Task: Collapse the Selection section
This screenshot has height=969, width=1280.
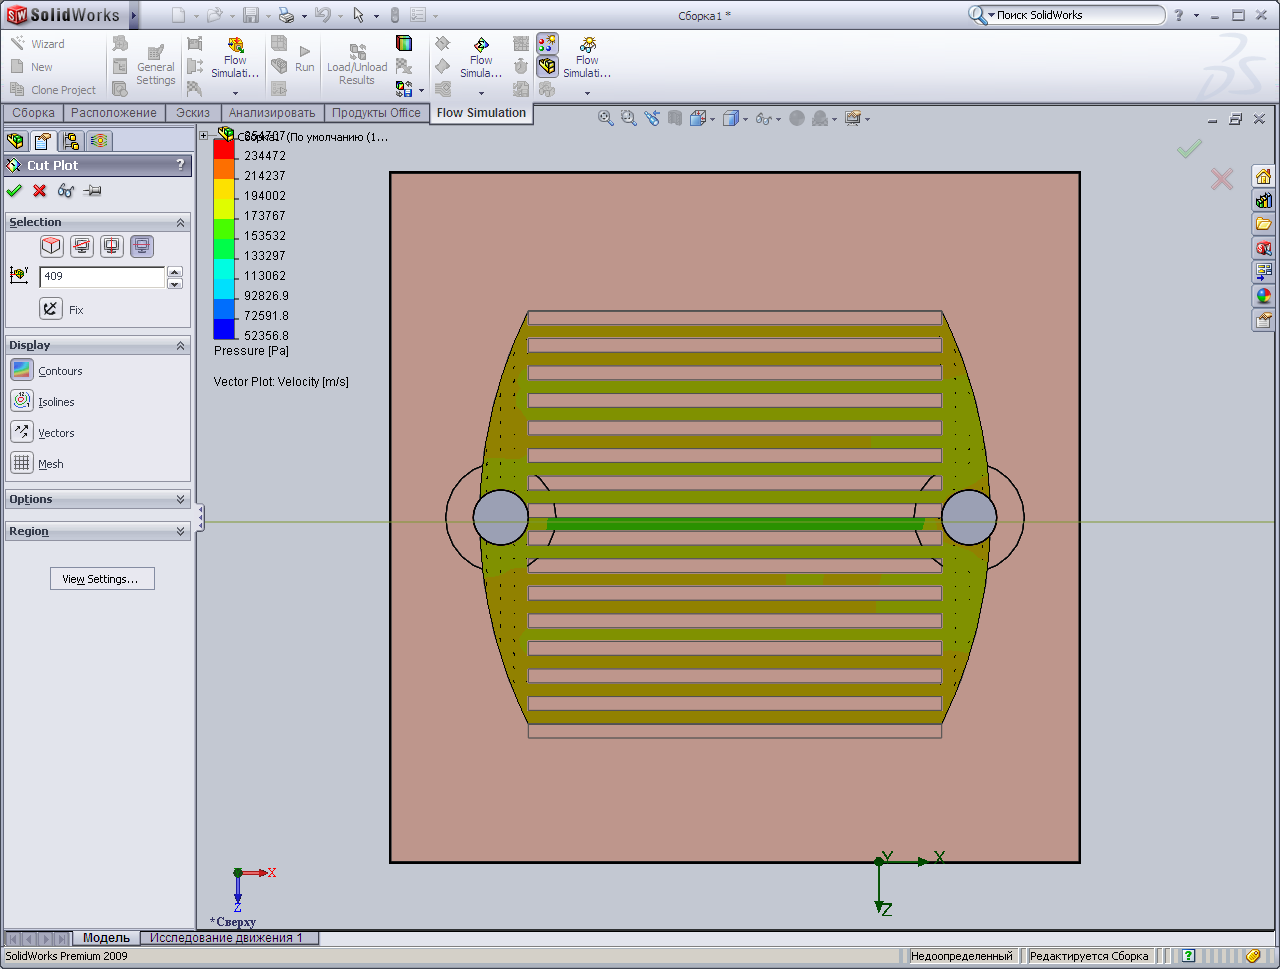Action: click(181, 222)
